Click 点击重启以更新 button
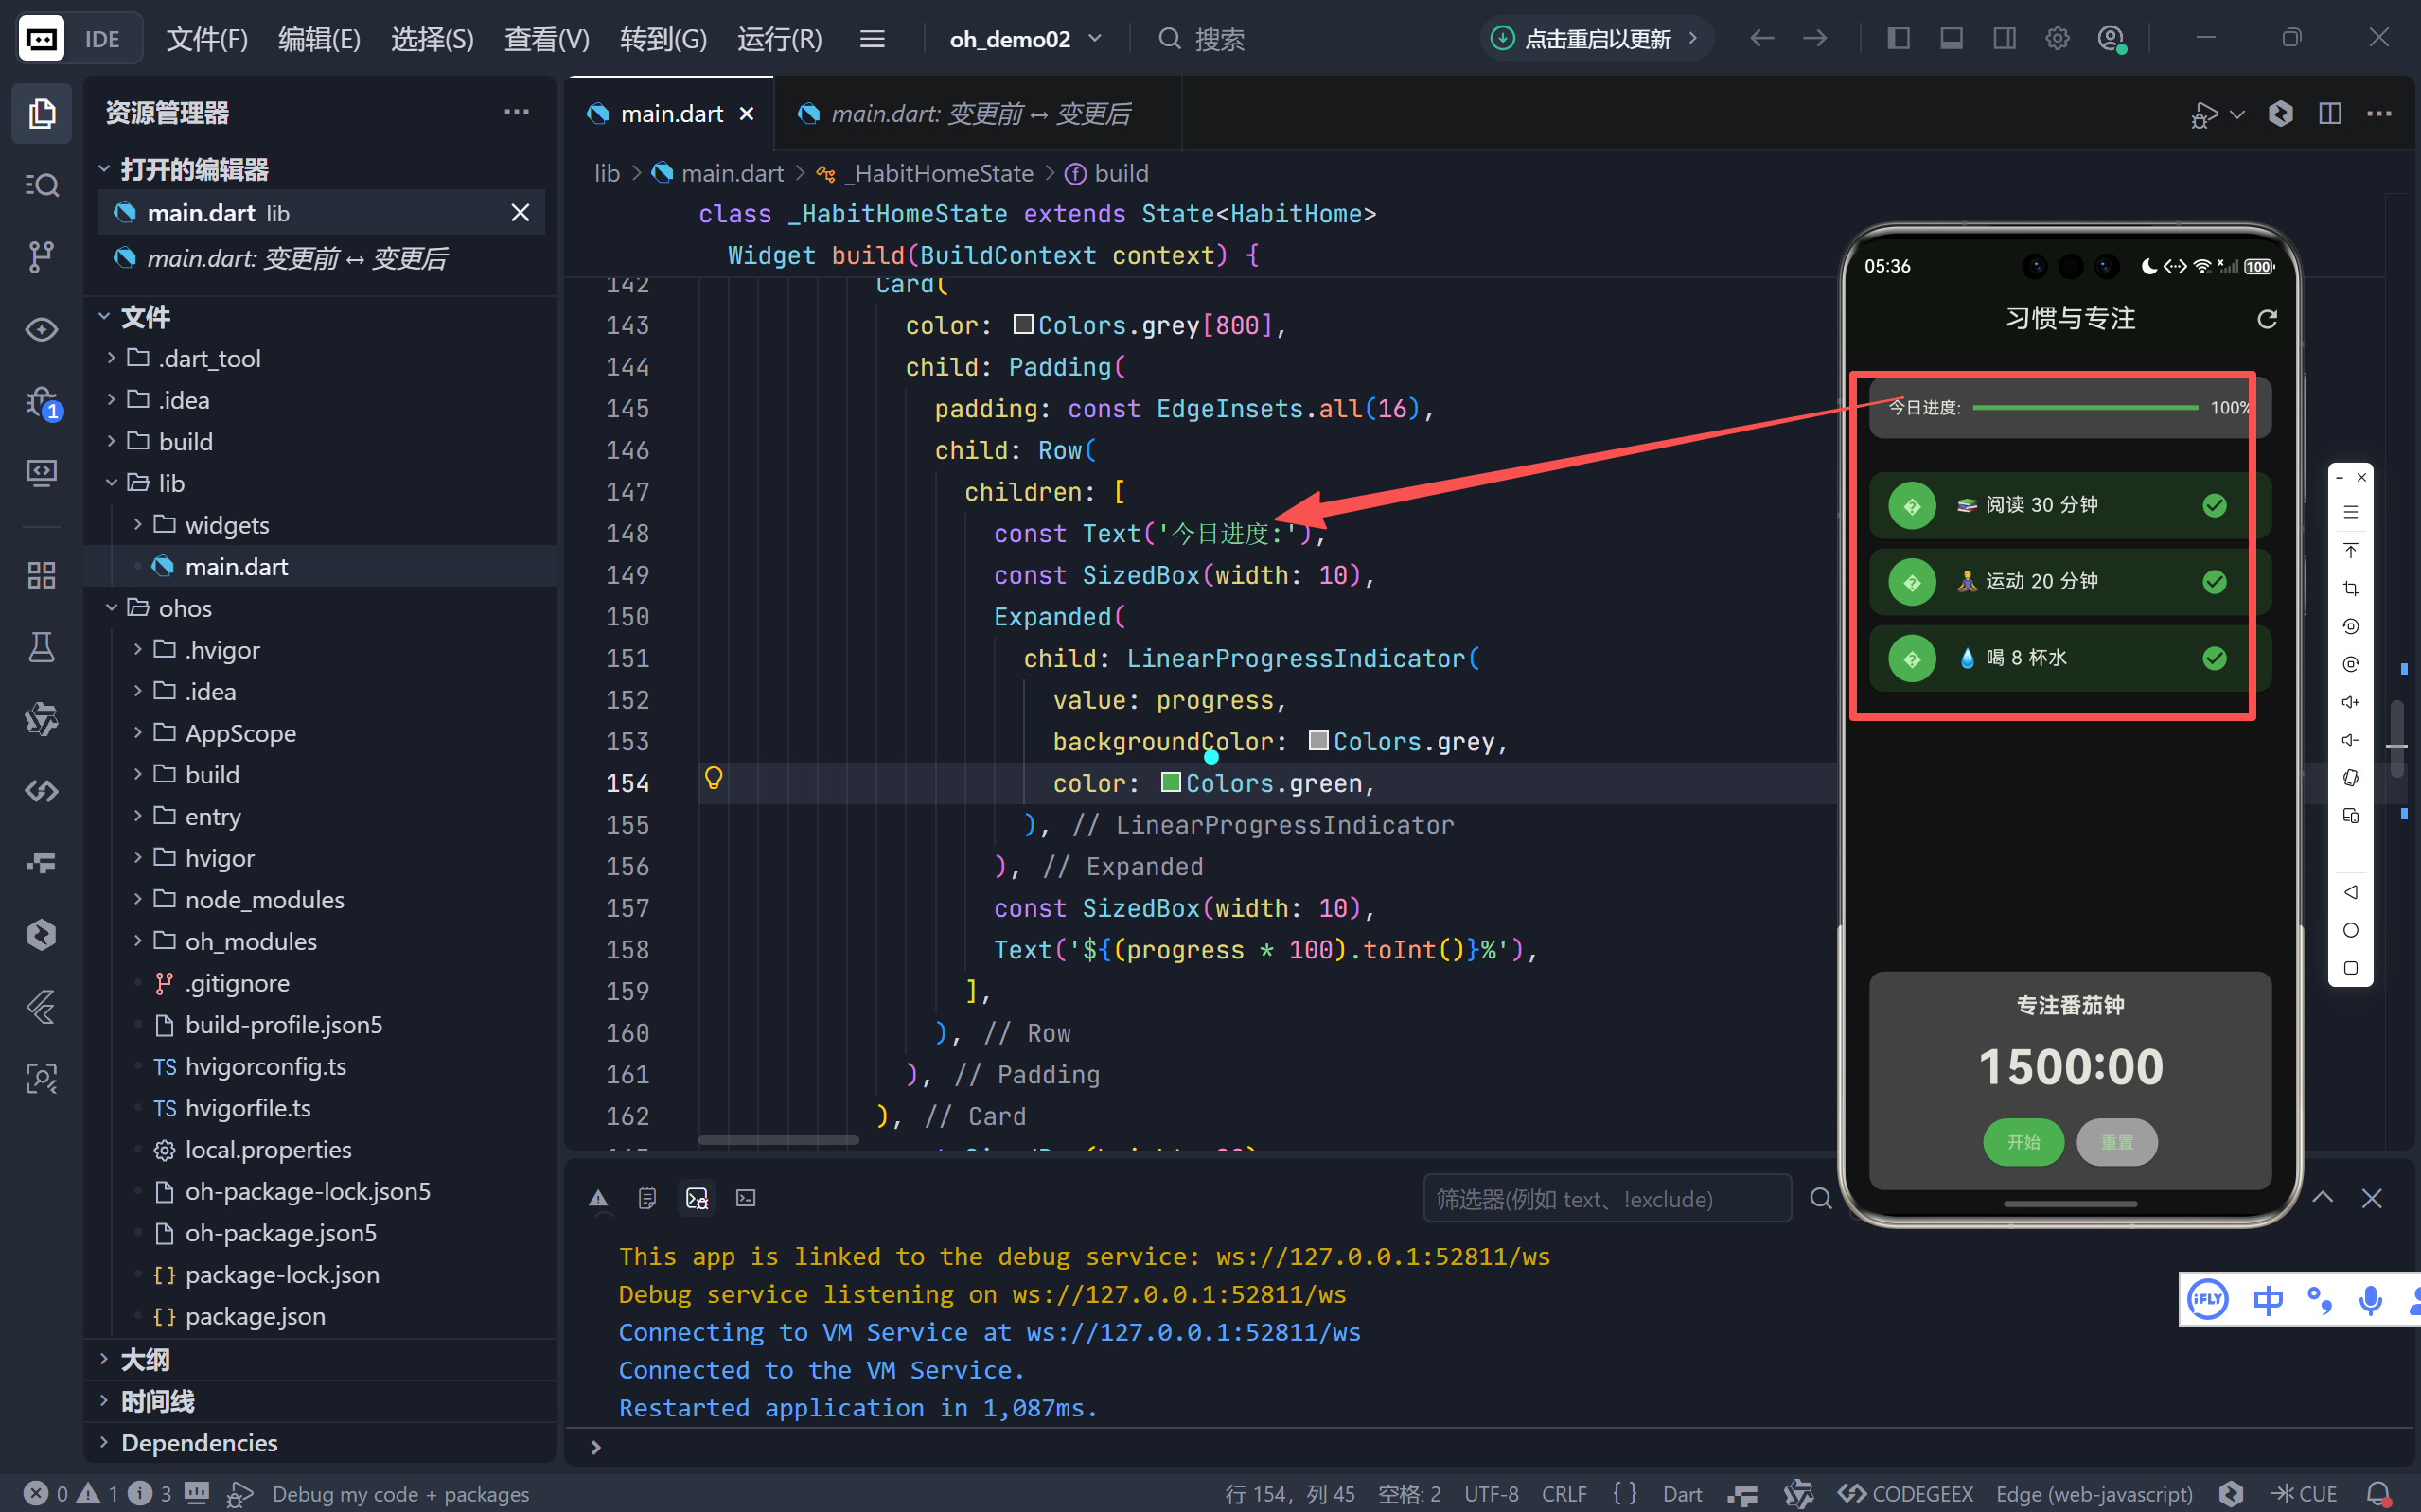 [x=1596, y=39]
